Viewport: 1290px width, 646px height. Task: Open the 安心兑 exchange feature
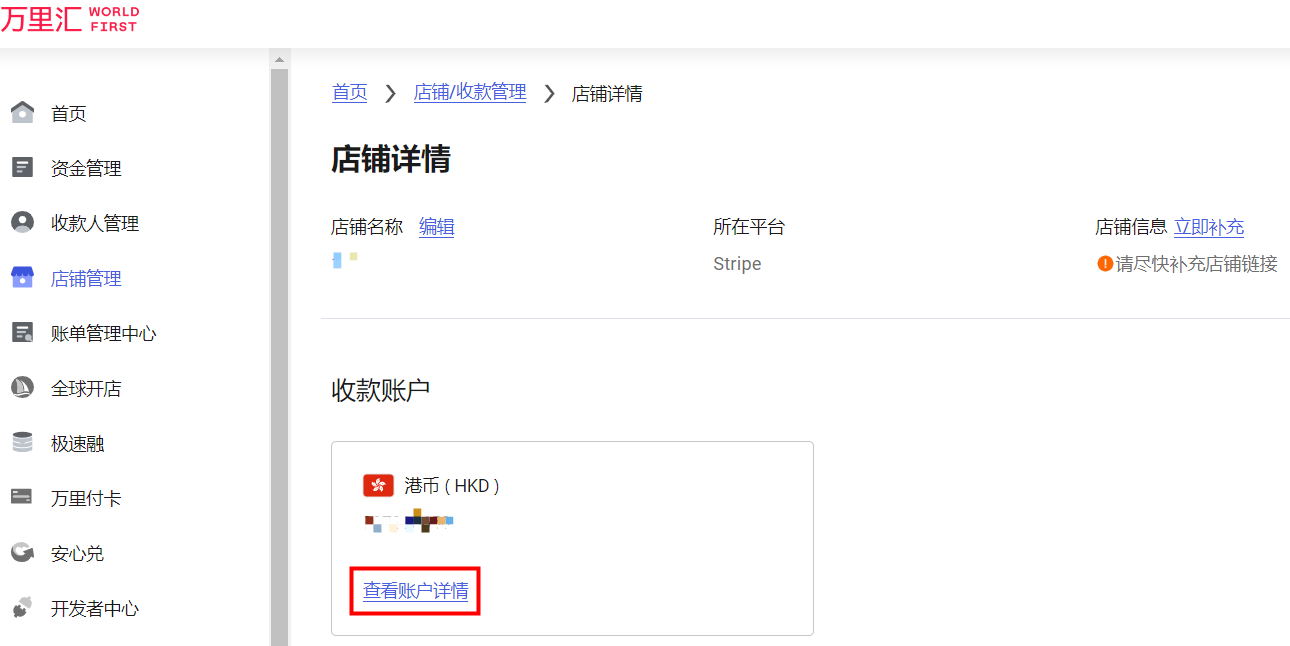click(22, 552)
